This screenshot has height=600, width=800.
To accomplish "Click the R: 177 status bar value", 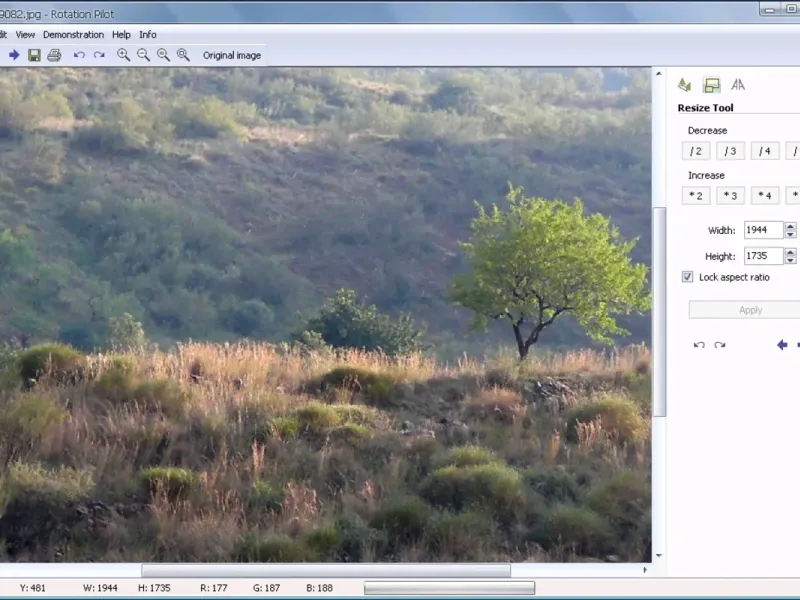I will [214, 588].
